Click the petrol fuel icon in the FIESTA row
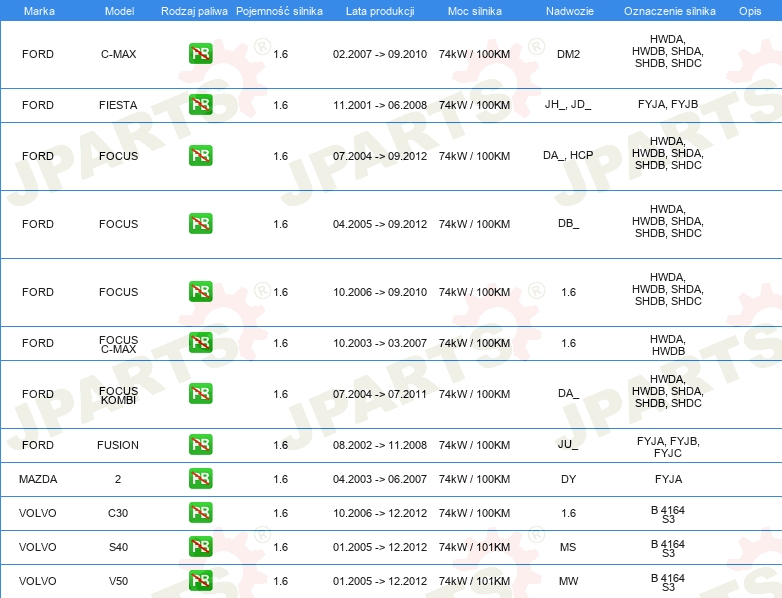The width and height of the screenshot is (782, 598). (x=200, y=105)
